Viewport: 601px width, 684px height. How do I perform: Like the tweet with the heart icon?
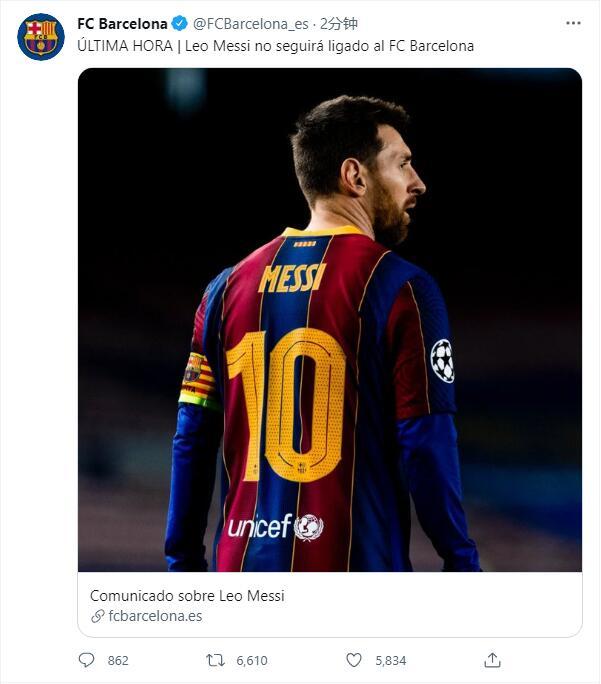point(354,660)
